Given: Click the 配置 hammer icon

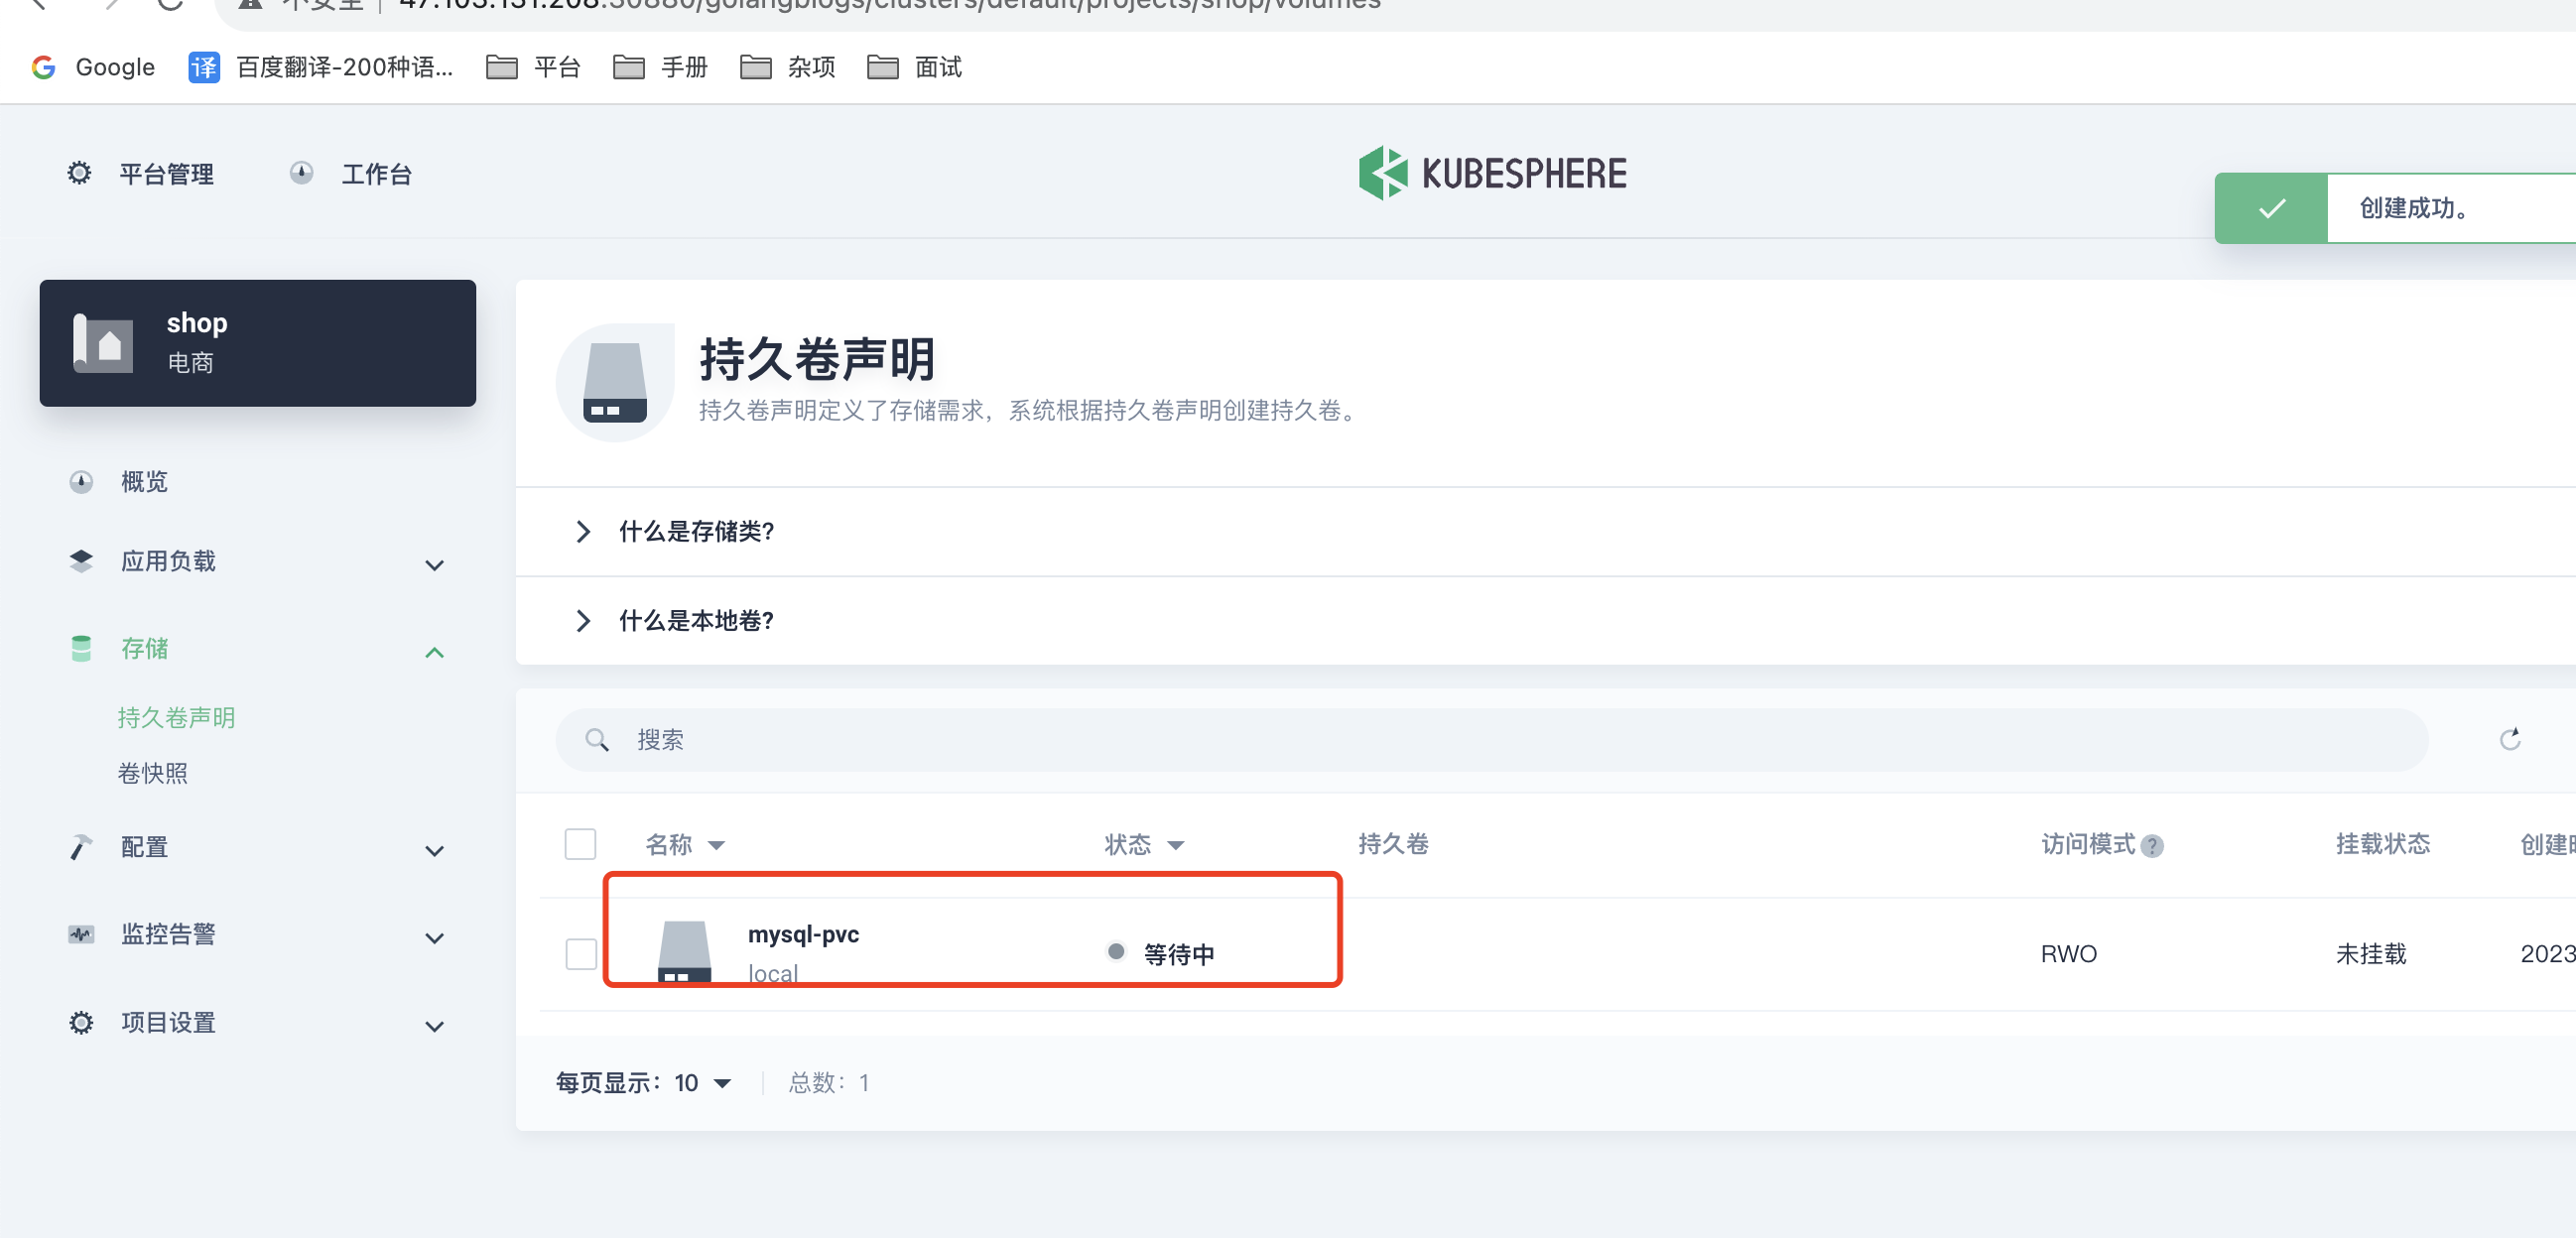Looking at the screenshot, I should pos(81,847).
